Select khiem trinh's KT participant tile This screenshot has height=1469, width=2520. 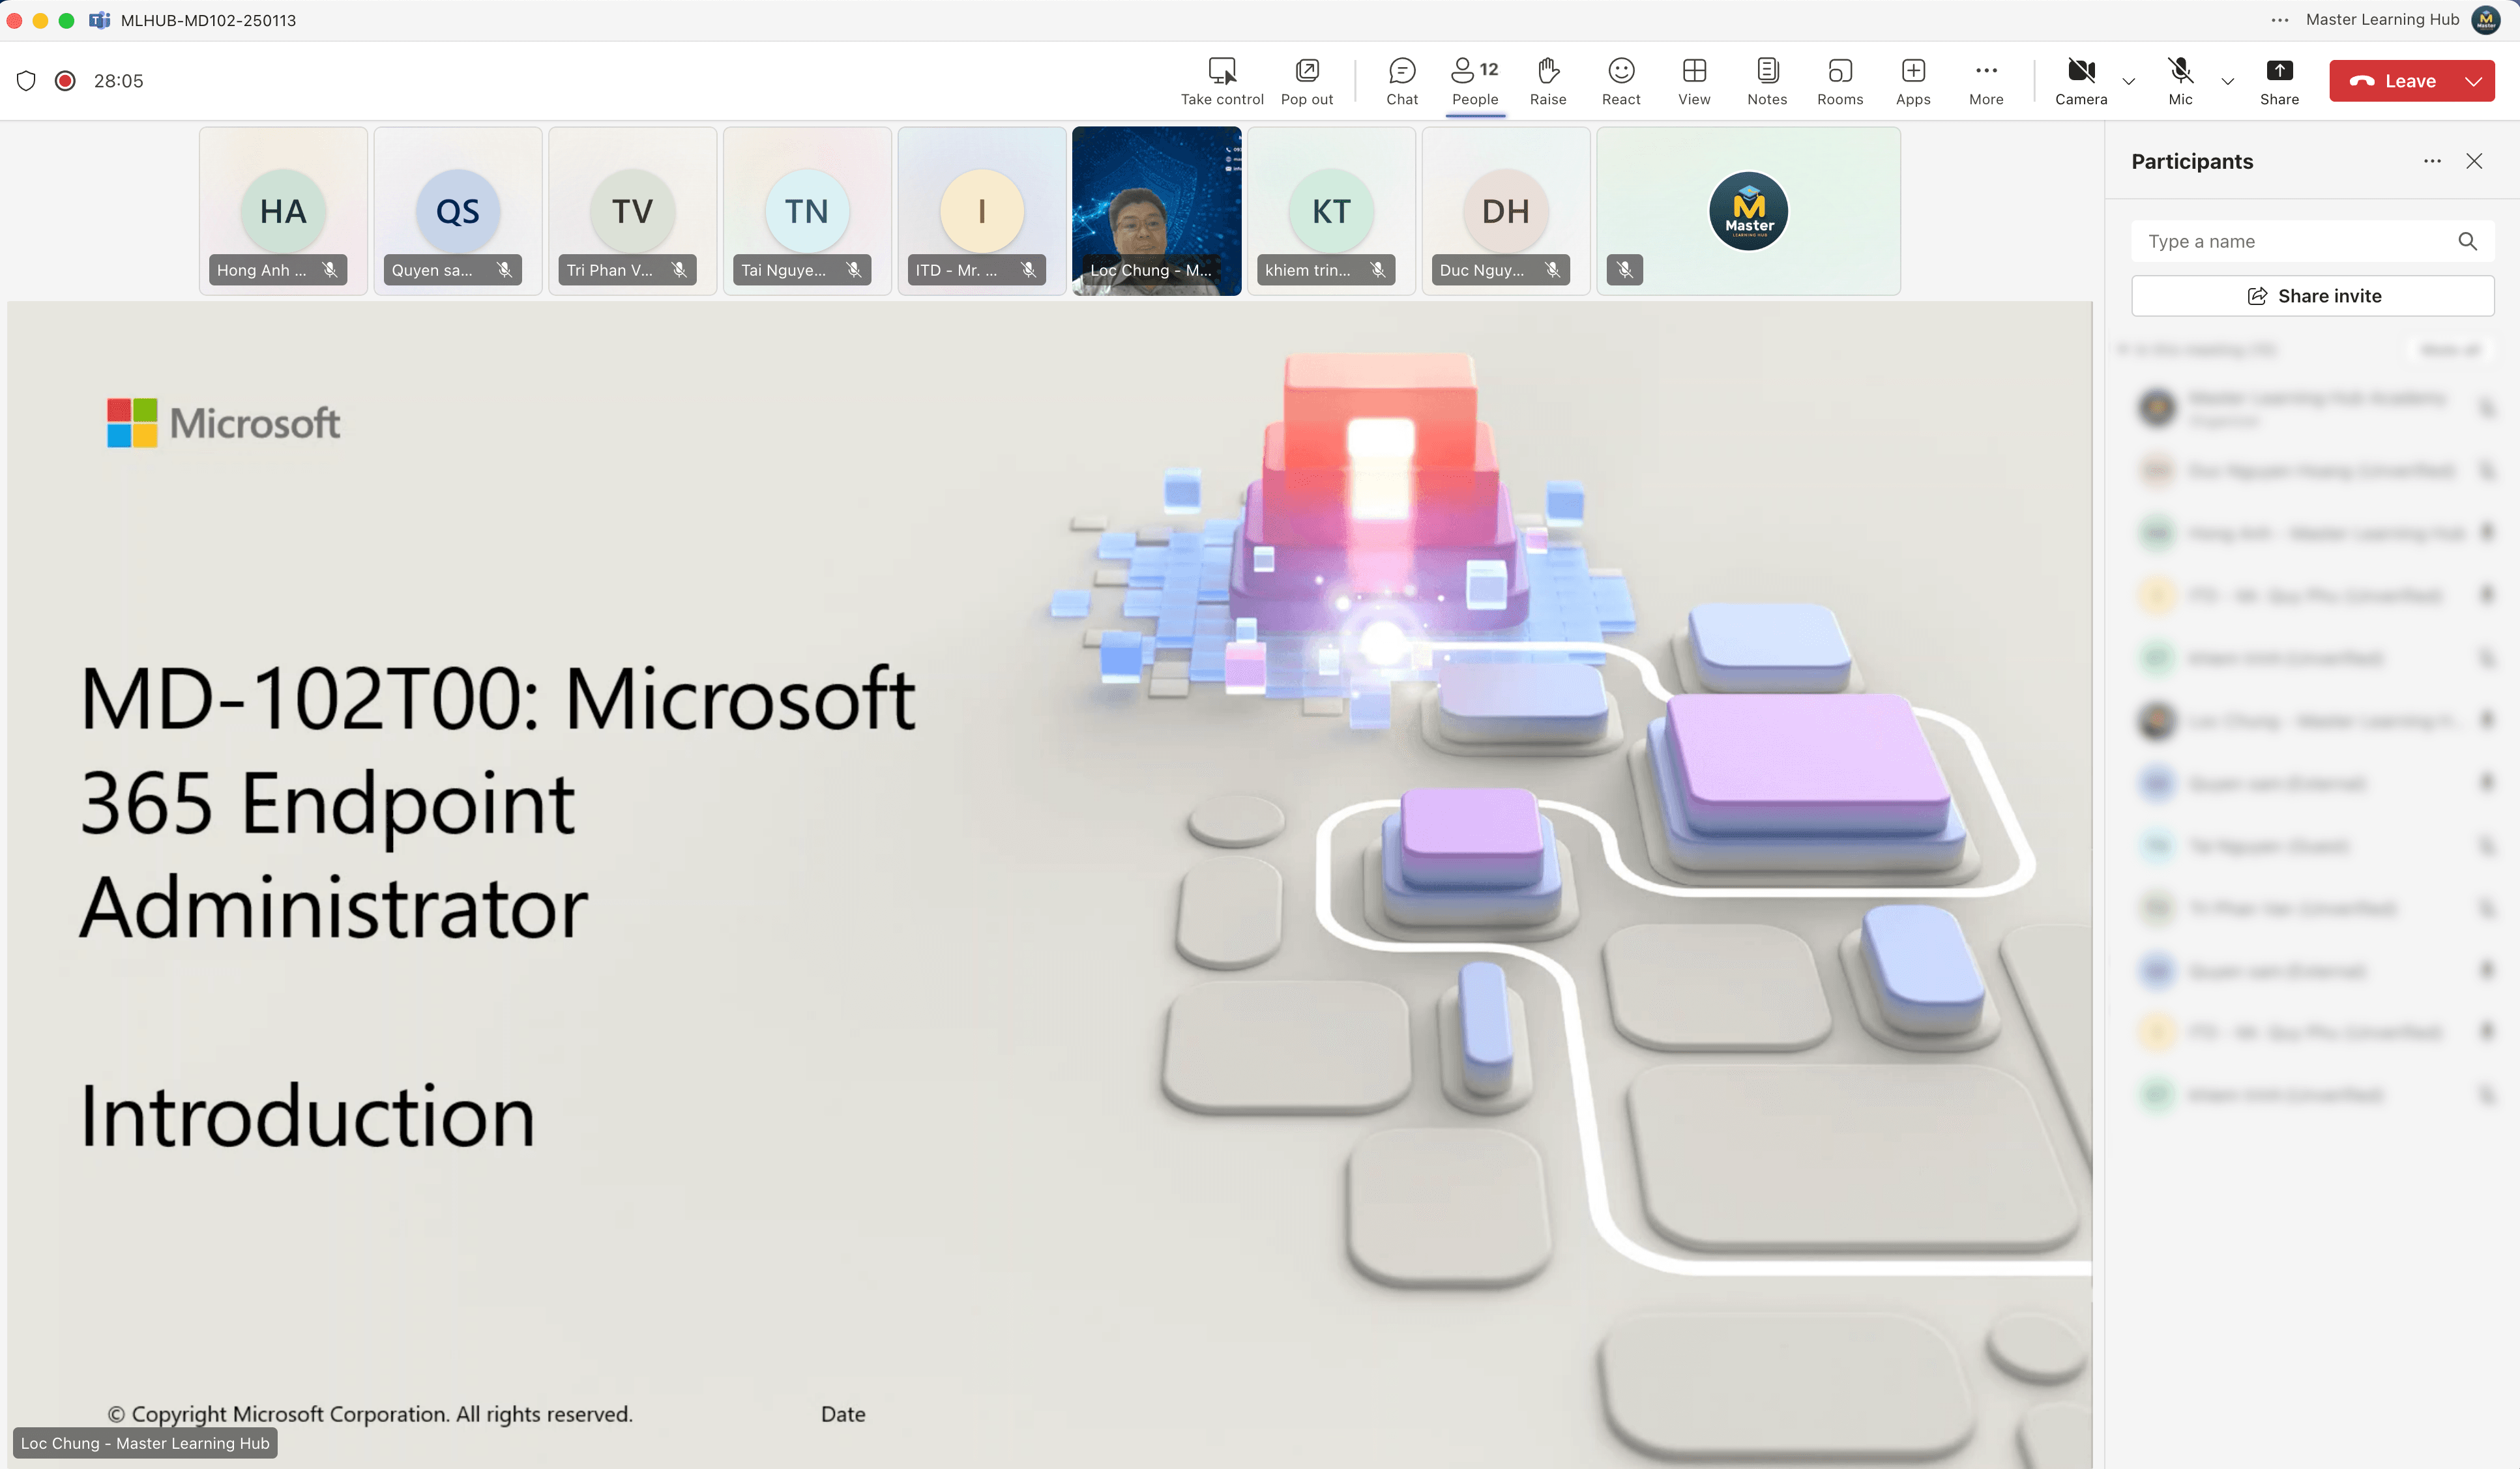(1331, 211)
